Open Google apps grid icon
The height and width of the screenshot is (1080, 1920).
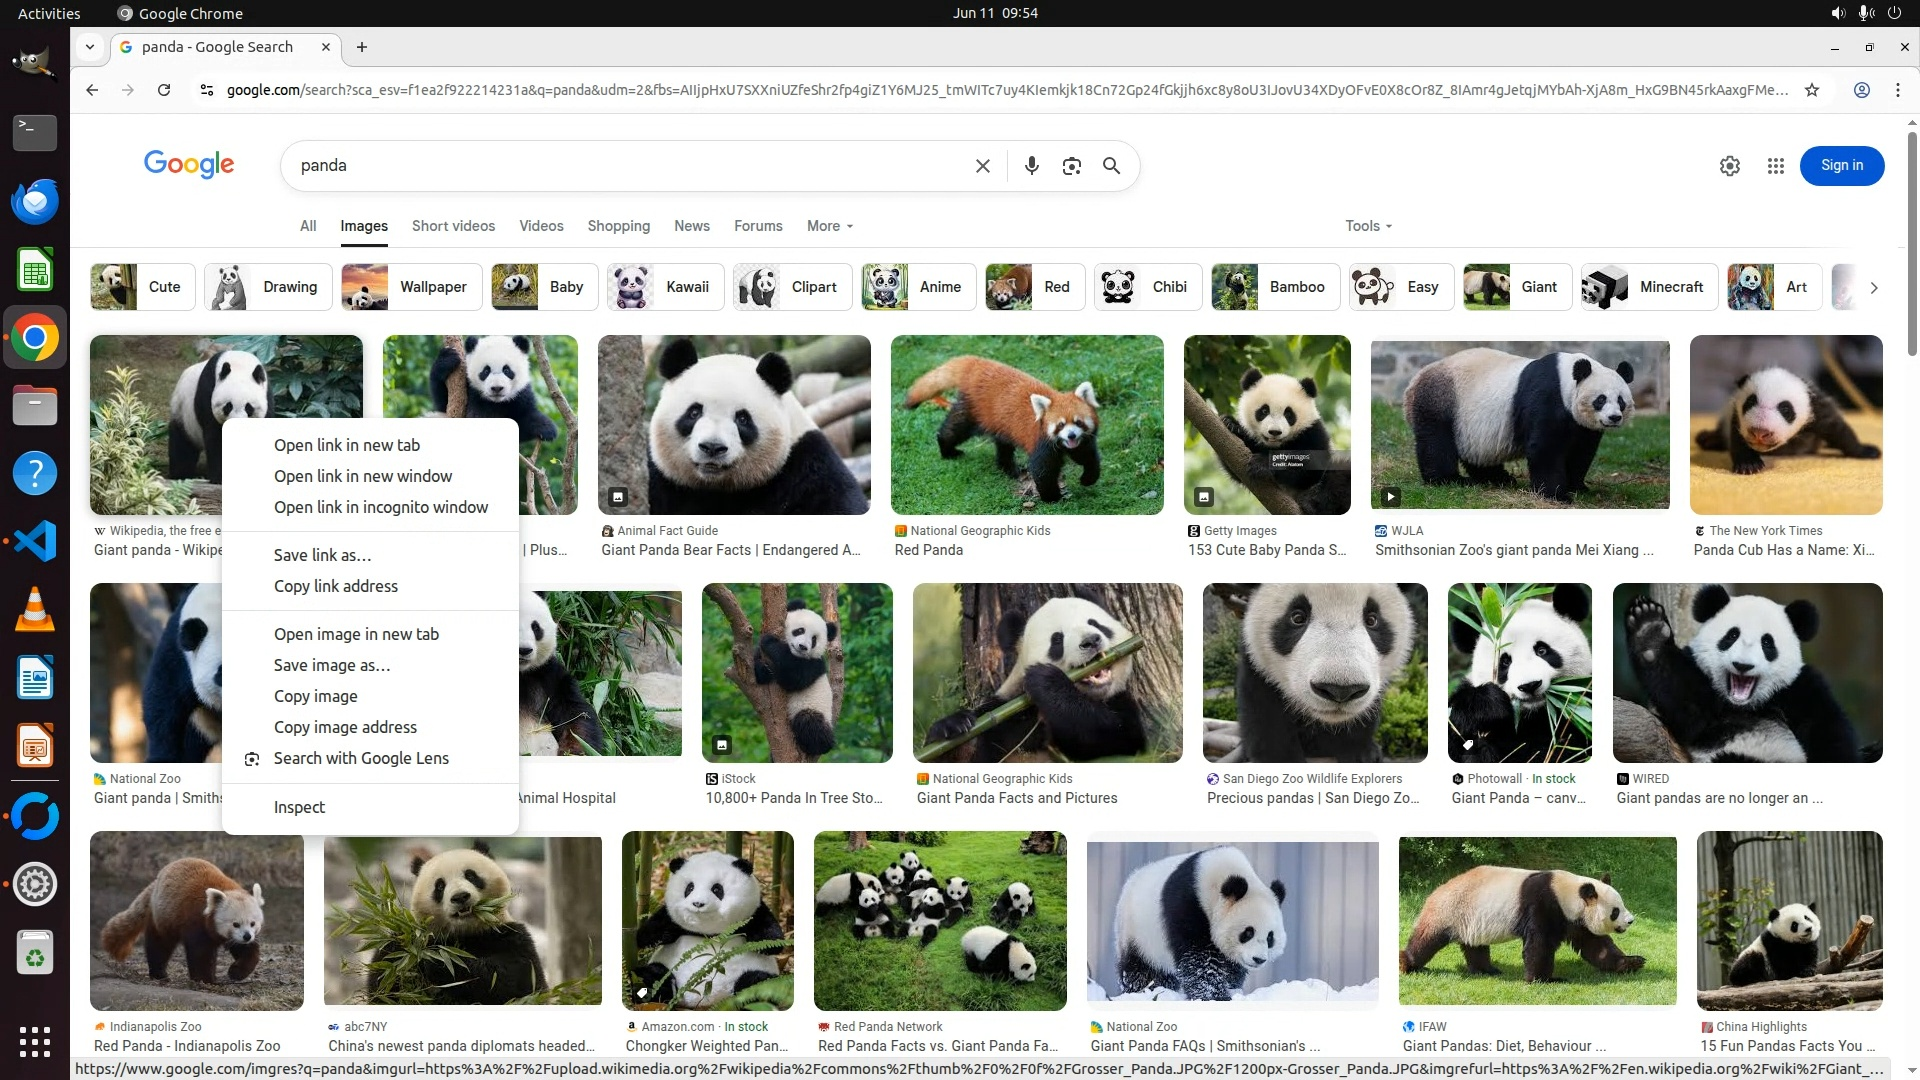tap(1775, 166)
